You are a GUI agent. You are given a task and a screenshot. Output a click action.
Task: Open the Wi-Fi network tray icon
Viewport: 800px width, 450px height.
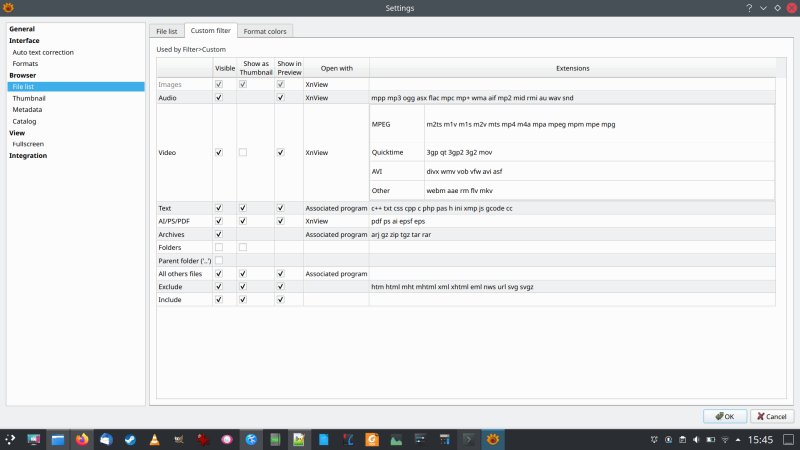click(x=724, y=439)
